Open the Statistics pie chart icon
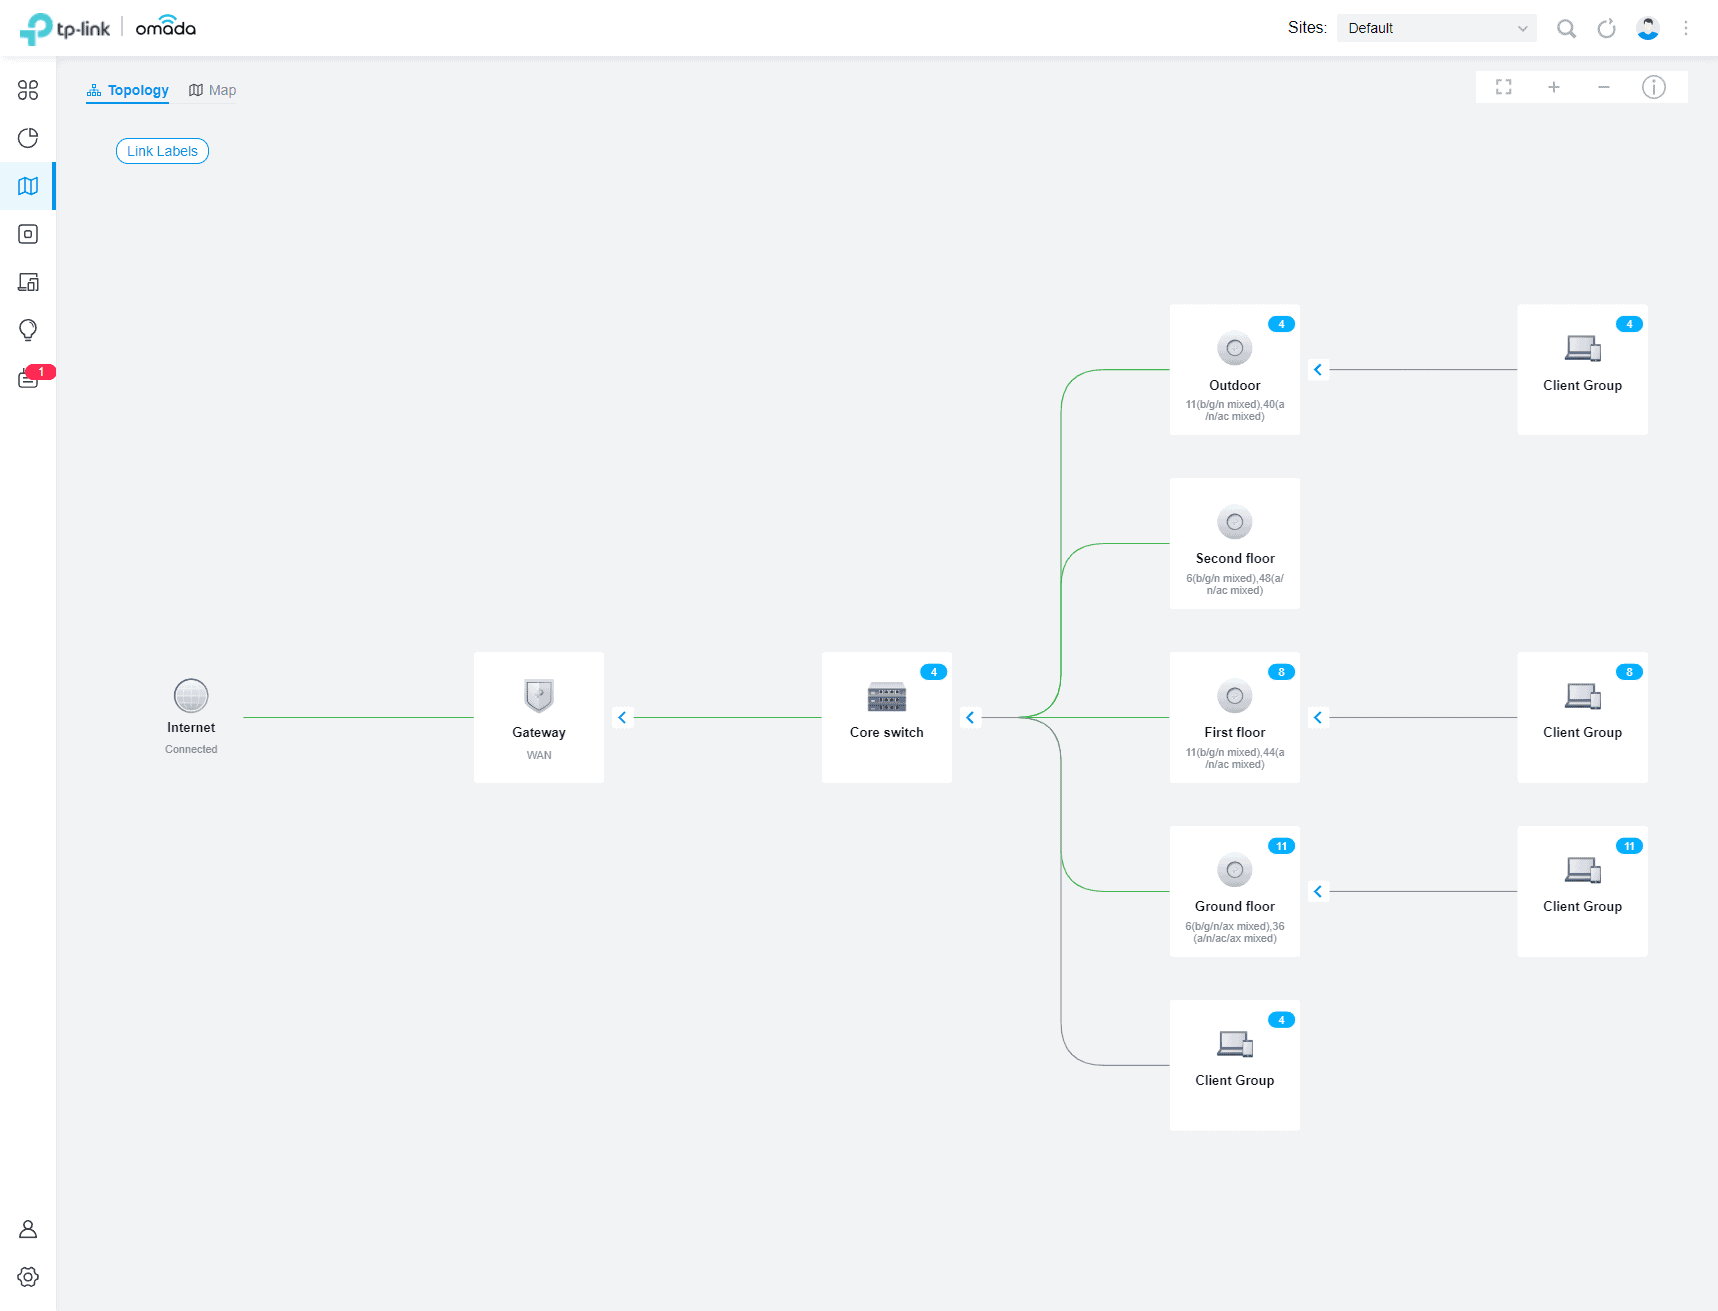Screen dimensions: 1718x1311 coord(28,138)
